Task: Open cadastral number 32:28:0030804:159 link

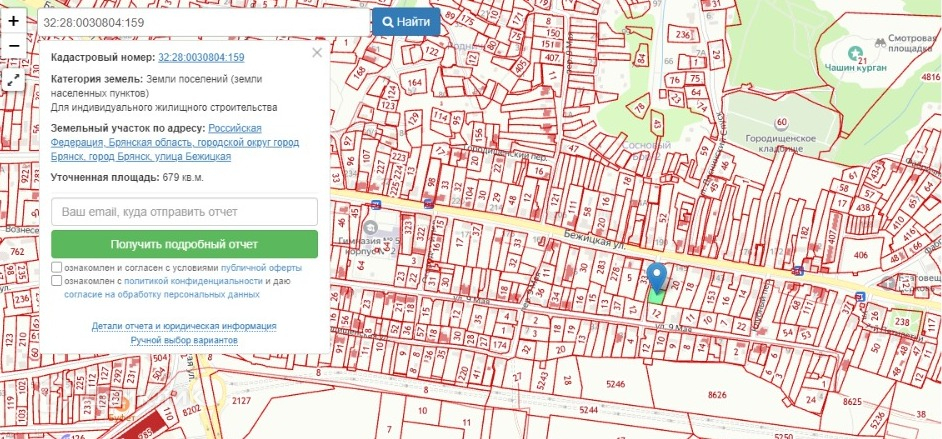Action: 201,58
